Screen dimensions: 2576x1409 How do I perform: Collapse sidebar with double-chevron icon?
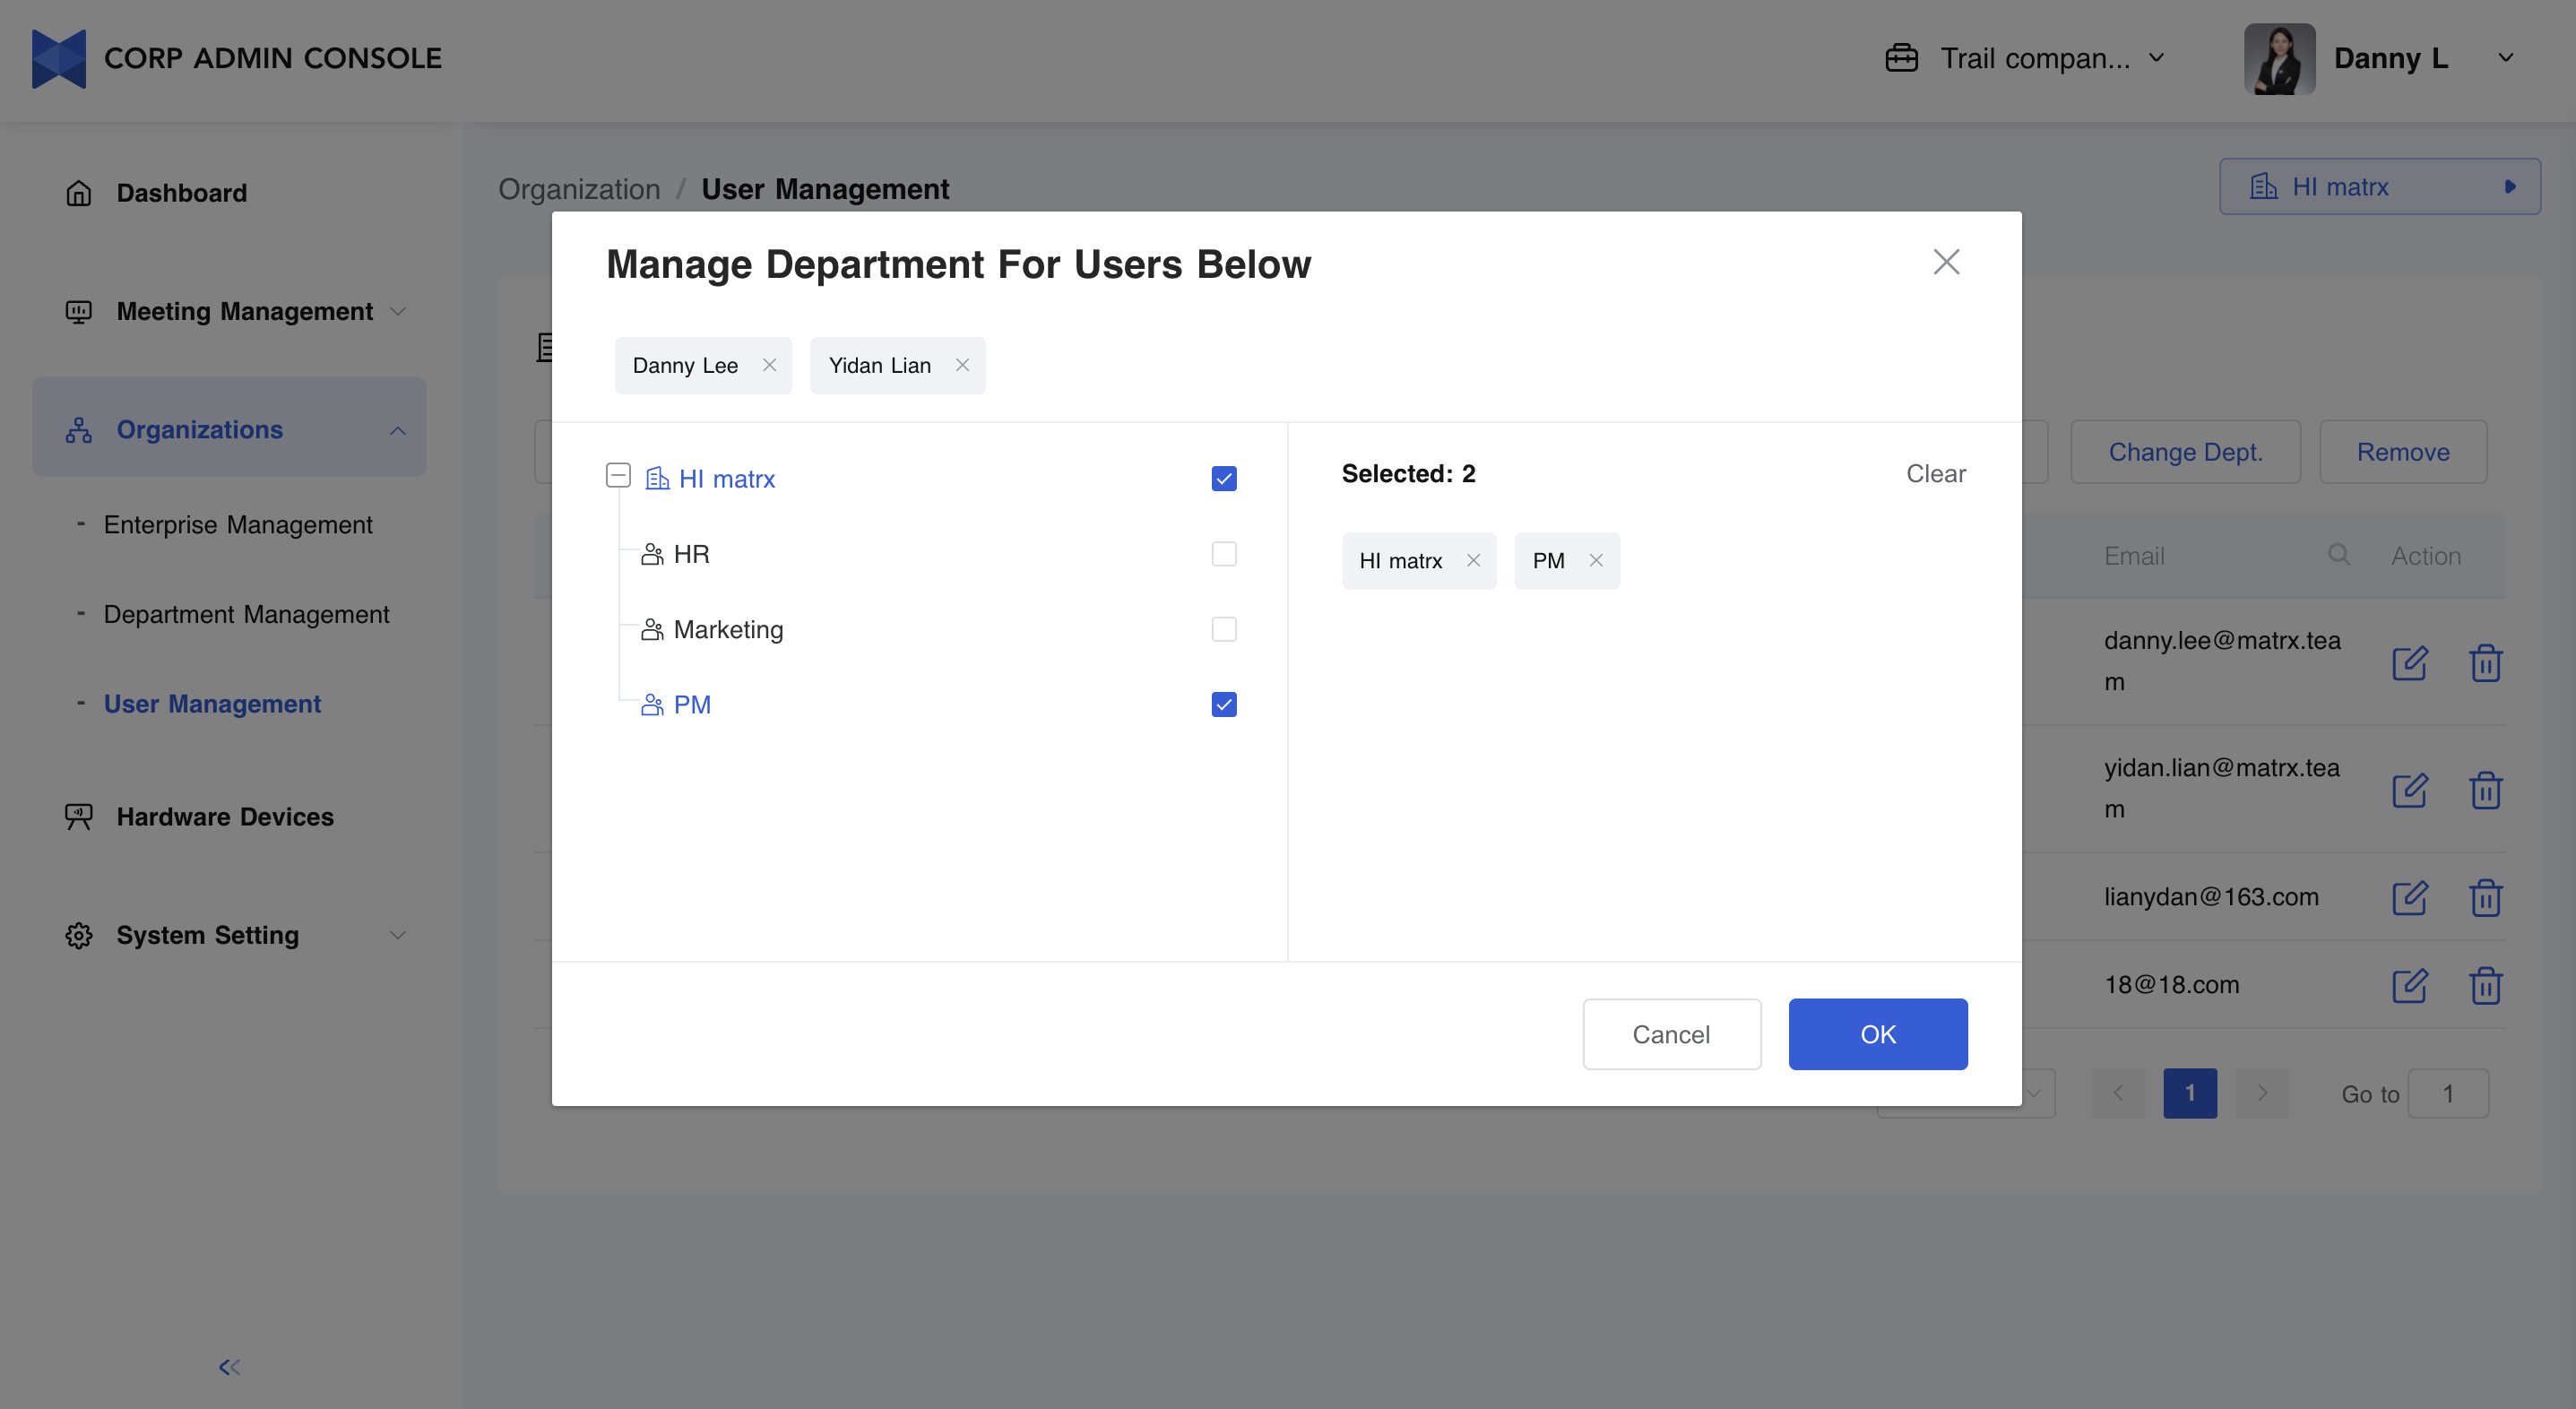pos(229,1366)
